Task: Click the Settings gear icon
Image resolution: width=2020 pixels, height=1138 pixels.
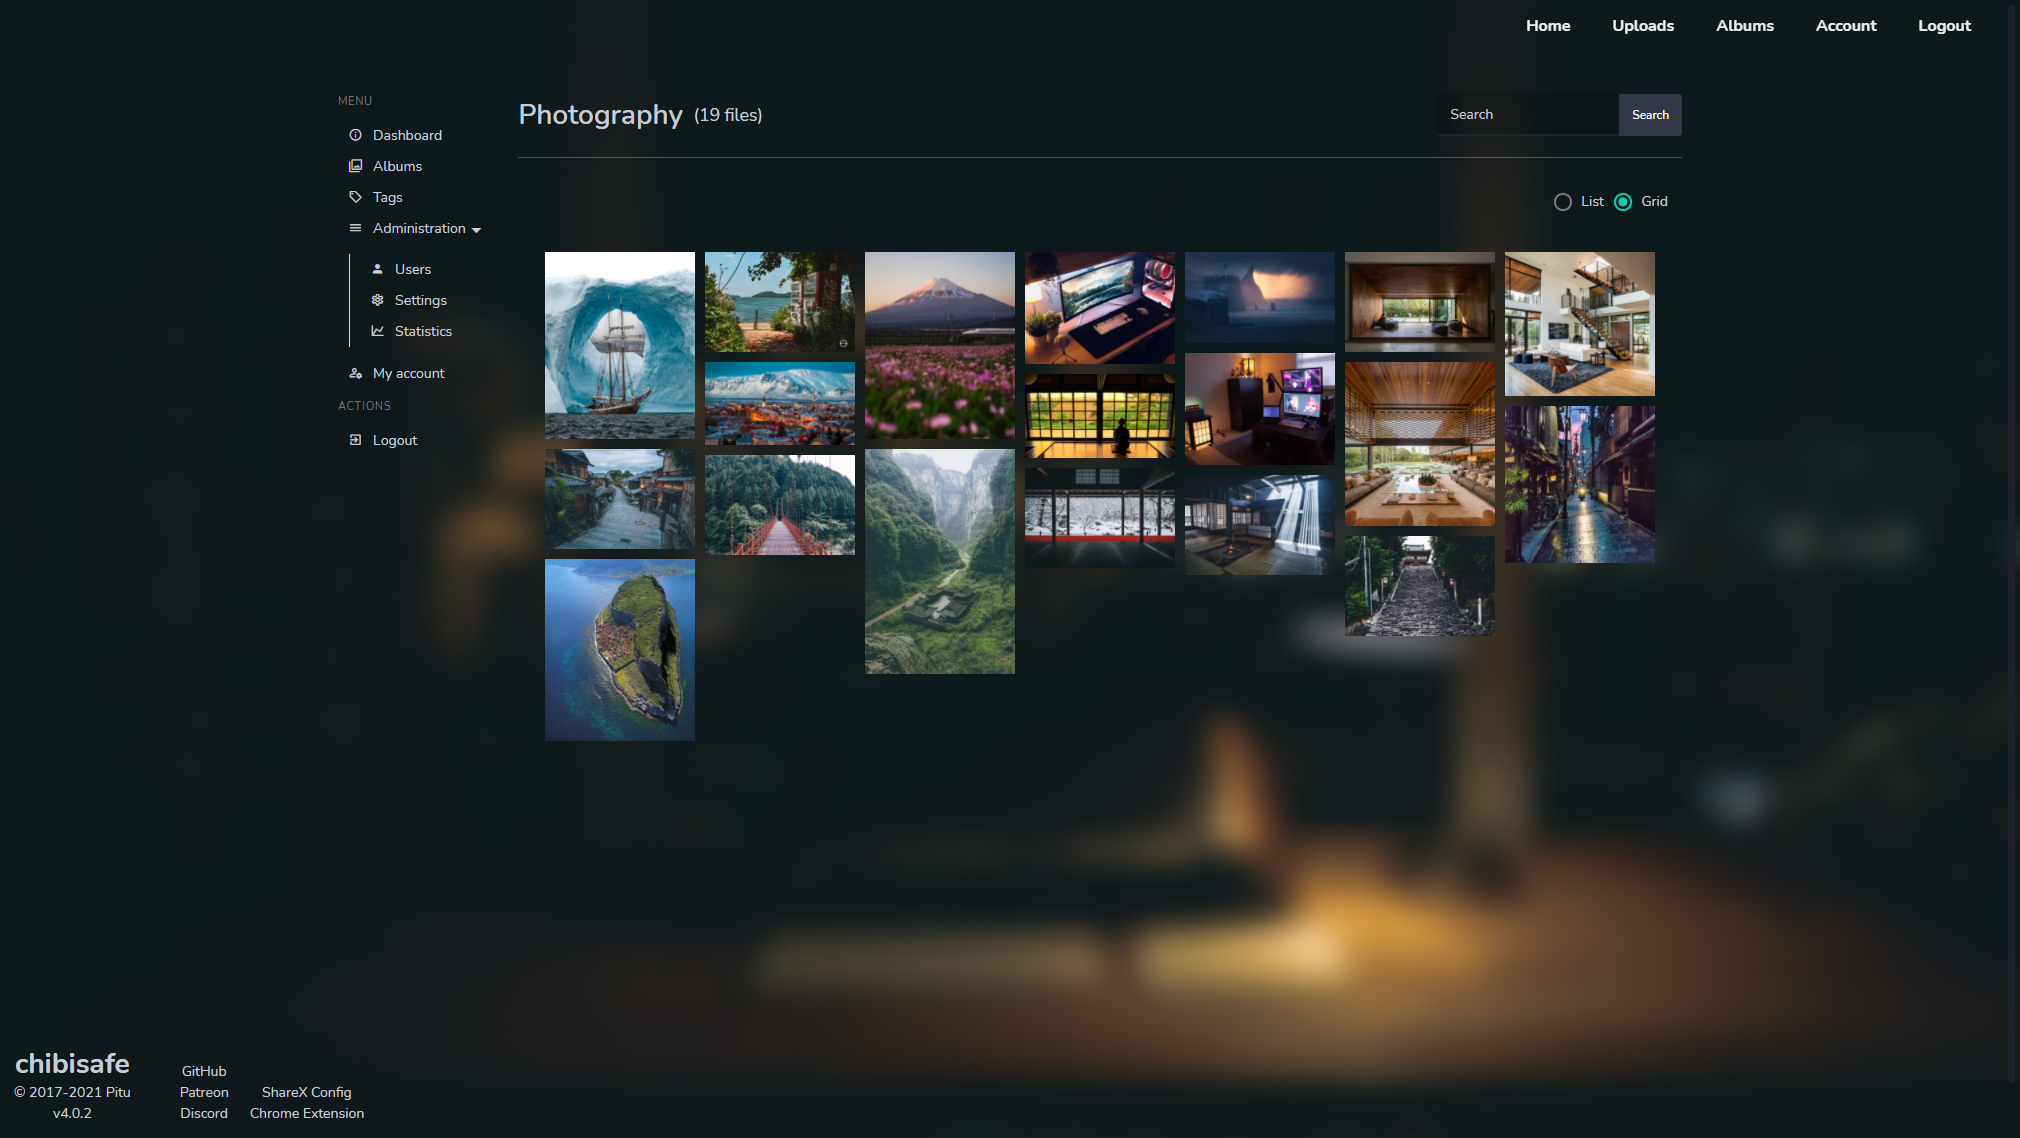Action: (377, 300)
